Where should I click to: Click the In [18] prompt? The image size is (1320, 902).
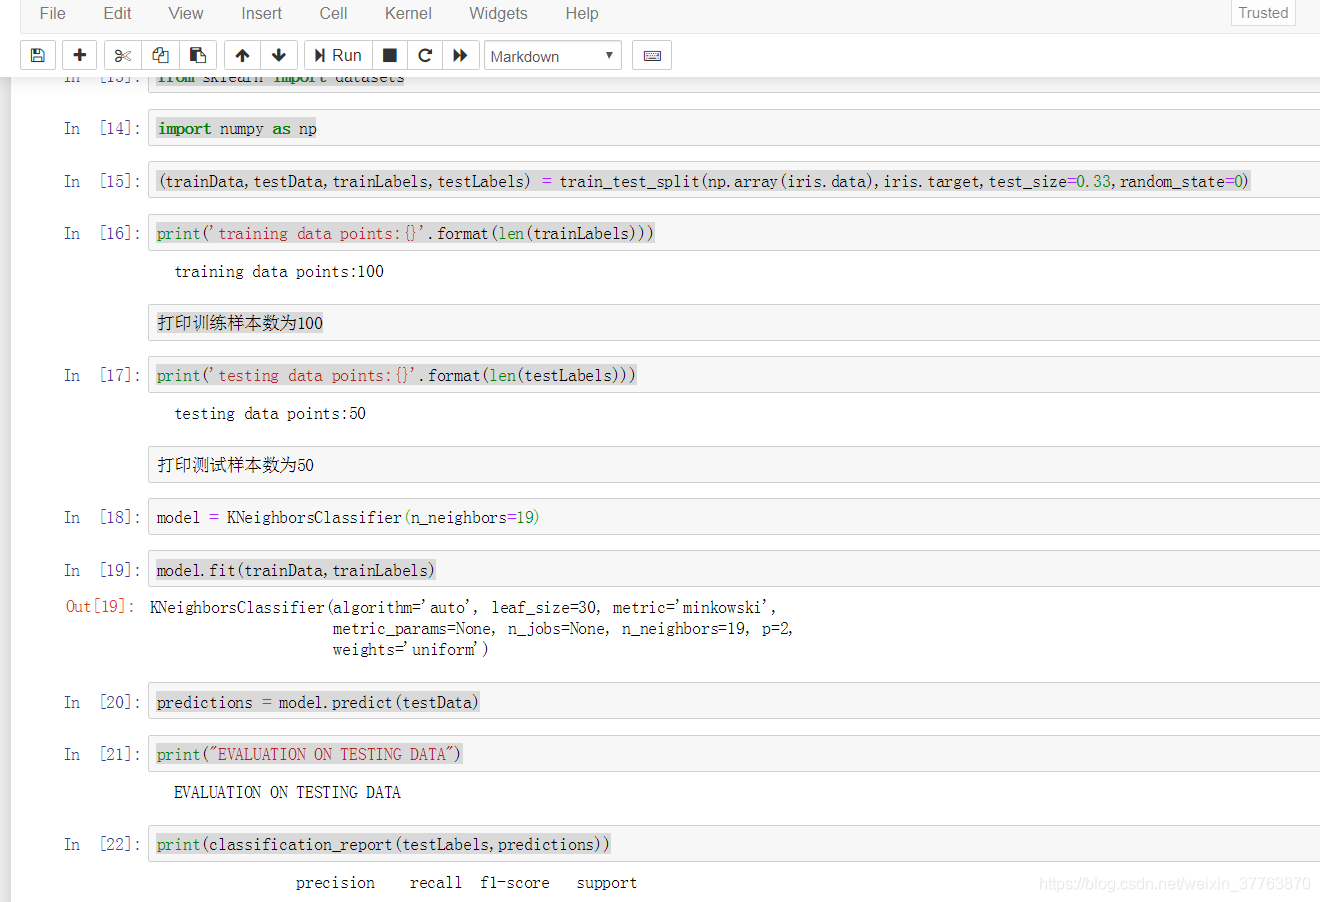tap(102, 517)
